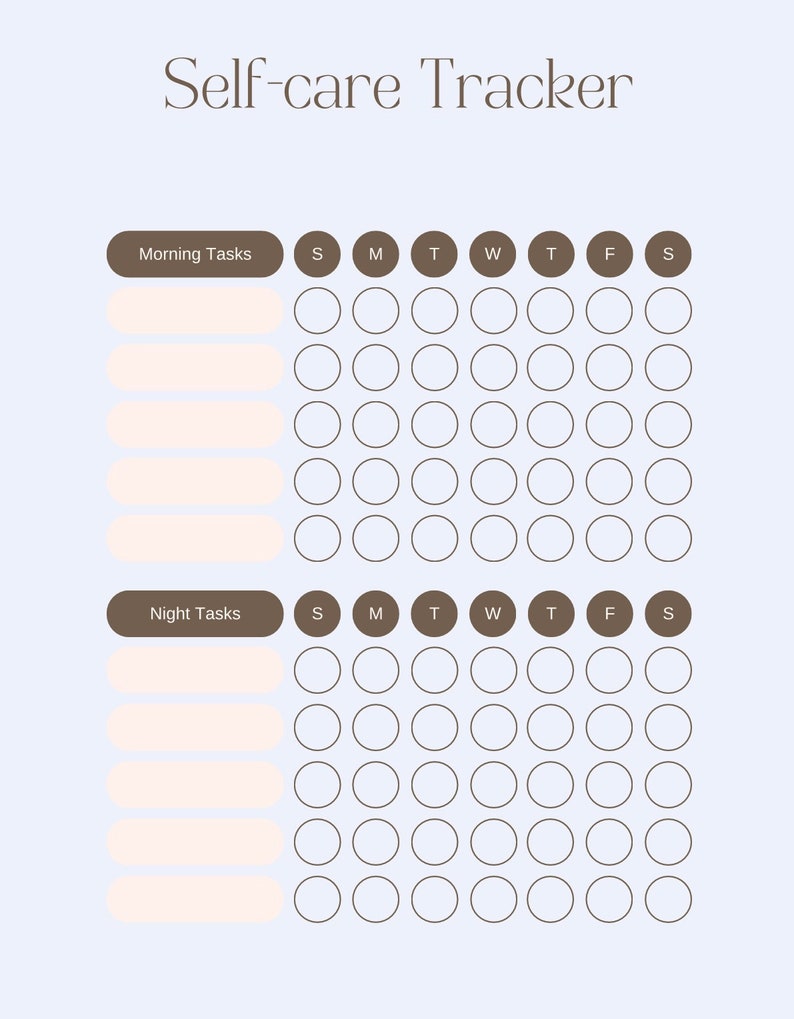Click the Morning Tasks header label
Viewport: 794px width, 1019px height.
pos(195,254)
